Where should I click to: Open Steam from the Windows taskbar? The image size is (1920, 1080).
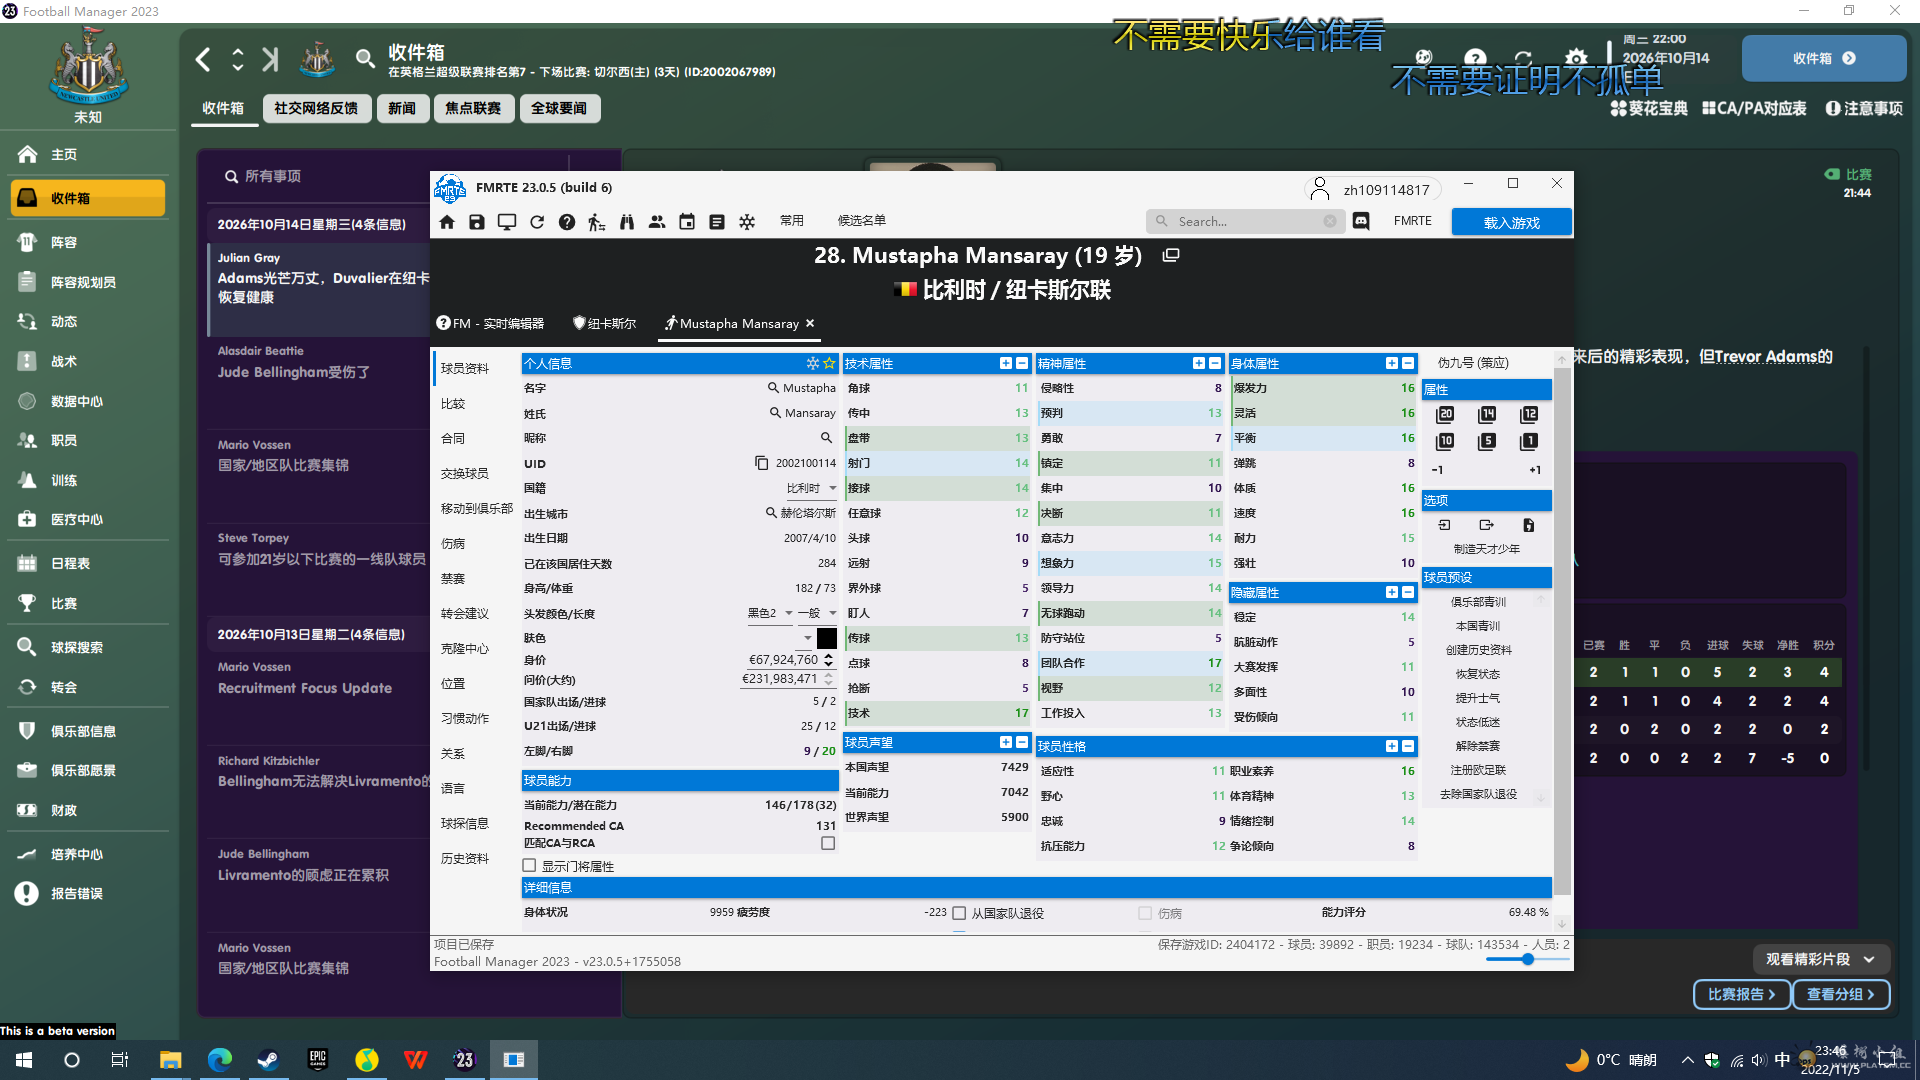pos(267,1060)
